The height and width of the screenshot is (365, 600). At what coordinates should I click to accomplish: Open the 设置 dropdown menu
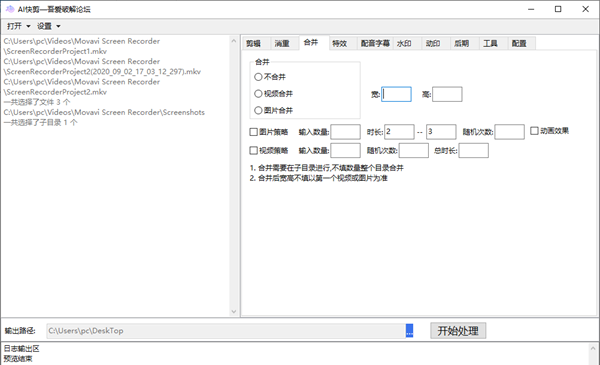49,26
